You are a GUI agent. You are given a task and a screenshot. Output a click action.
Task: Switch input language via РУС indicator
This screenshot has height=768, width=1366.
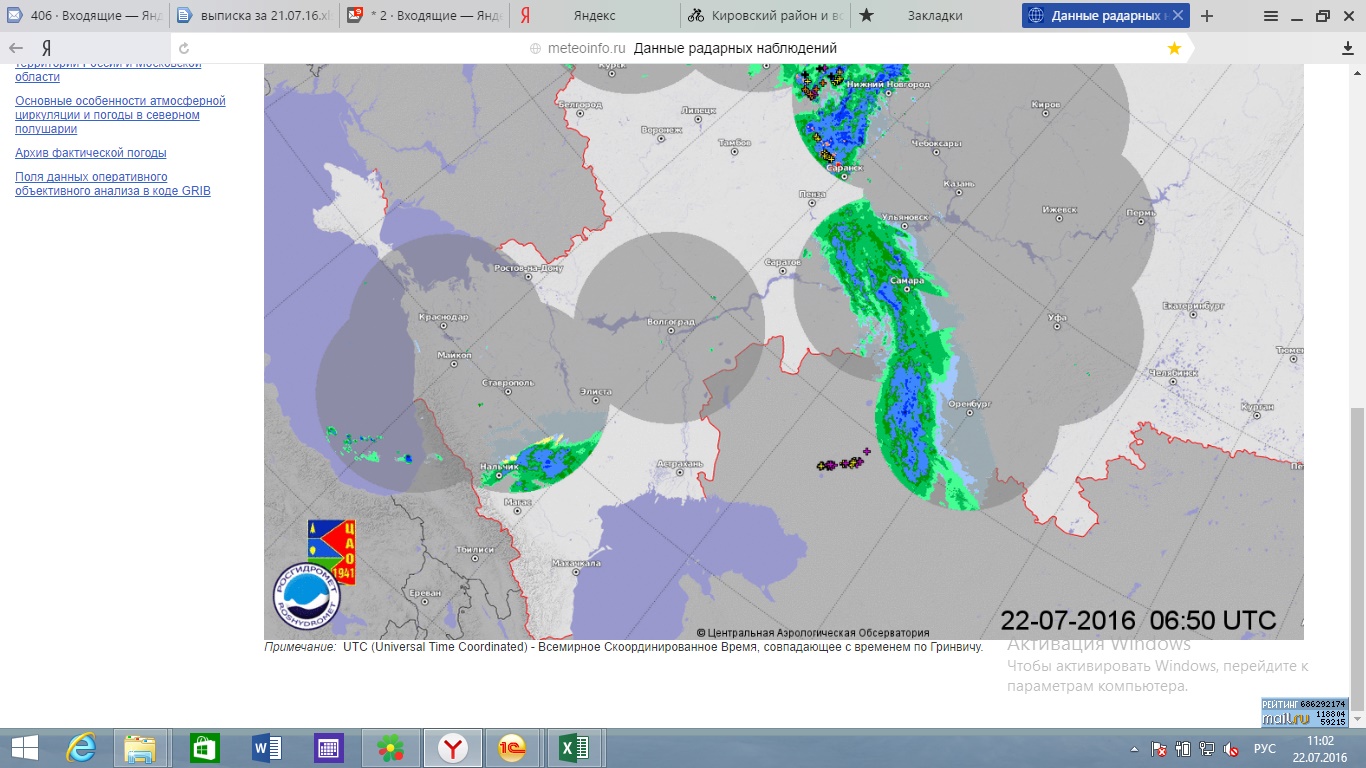coord(1265,749)
